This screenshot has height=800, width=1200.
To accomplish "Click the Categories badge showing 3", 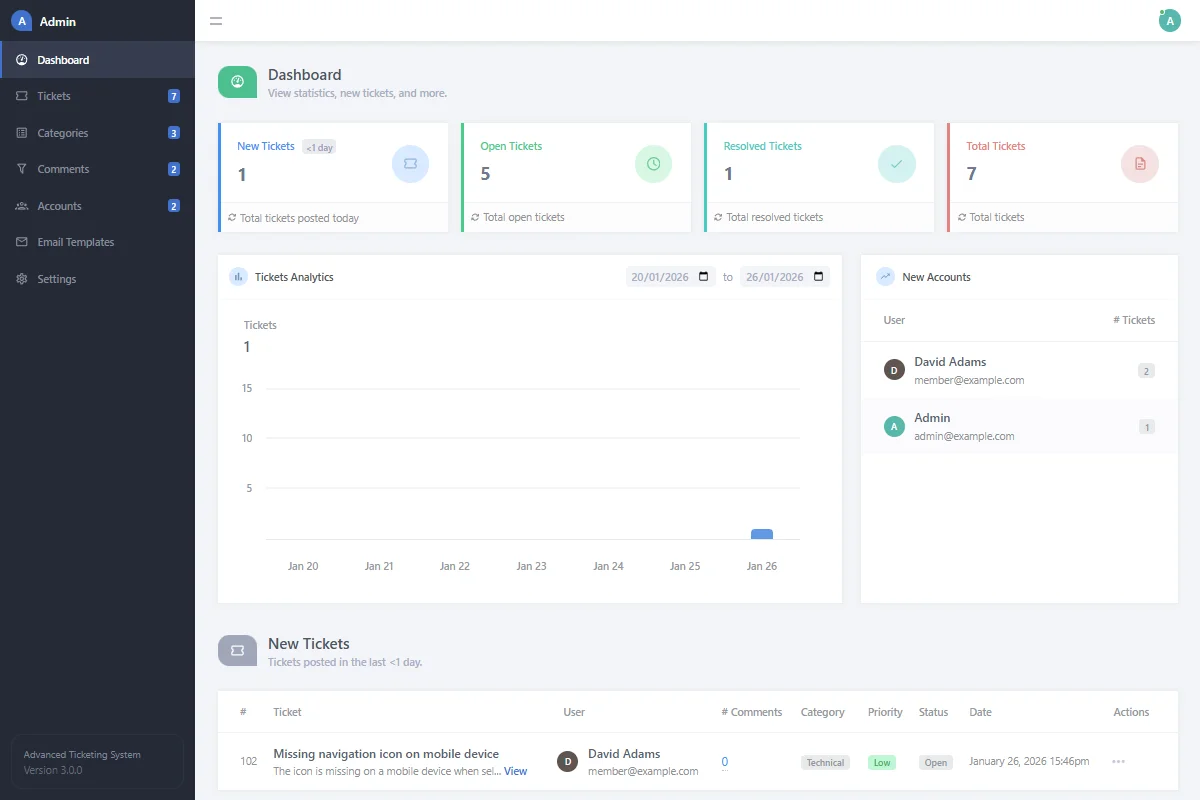I will [x=174, y=133].
